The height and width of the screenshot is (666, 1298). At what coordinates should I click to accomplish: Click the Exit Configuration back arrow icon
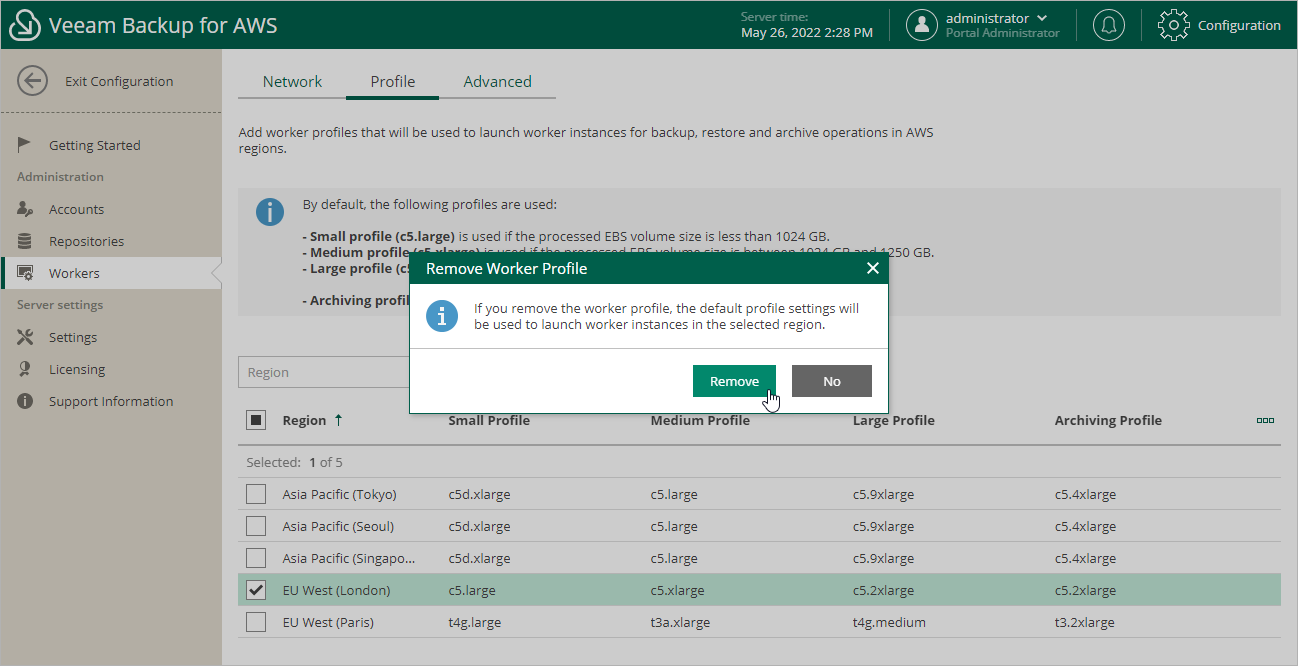click(33, 81)
